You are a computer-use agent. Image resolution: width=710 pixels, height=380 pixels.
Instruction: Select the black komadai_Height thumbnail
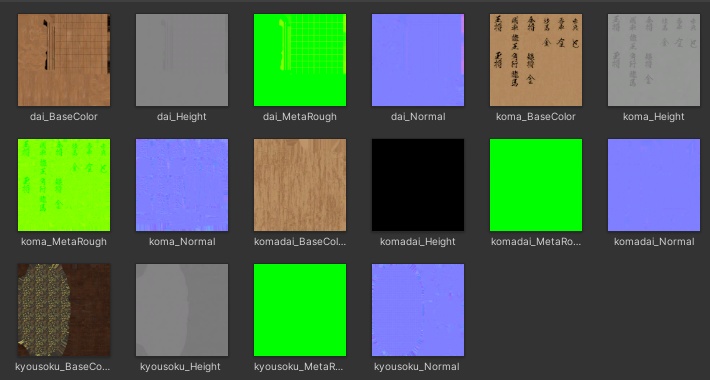tap(418, 185)
